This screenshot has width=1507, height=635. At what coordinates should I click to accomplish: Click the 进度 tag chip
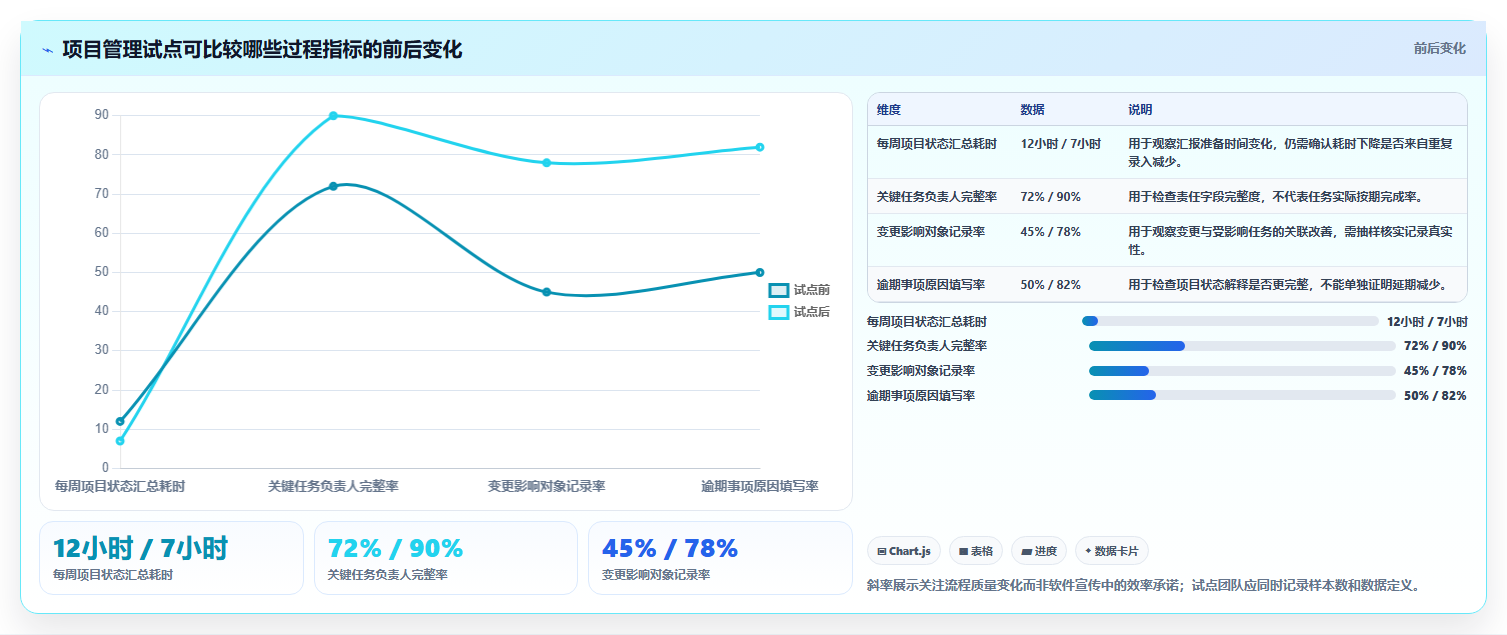click(x=1039, y=551)
